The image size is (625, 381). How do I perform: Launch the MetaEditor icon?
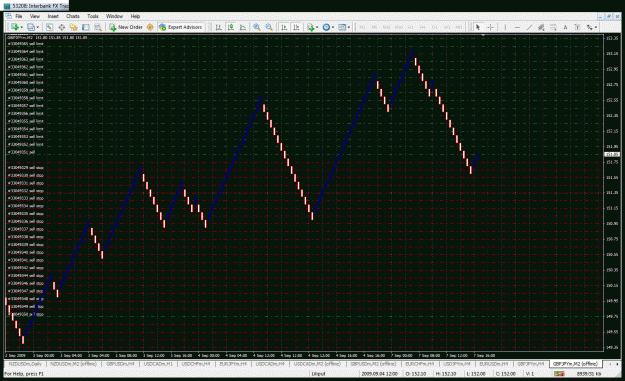(x=150, y=27)
